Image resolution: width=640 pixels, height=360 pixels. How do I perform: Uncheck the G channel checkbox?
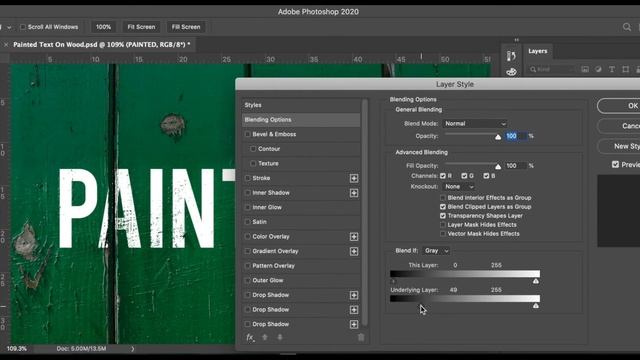[464, 176]
